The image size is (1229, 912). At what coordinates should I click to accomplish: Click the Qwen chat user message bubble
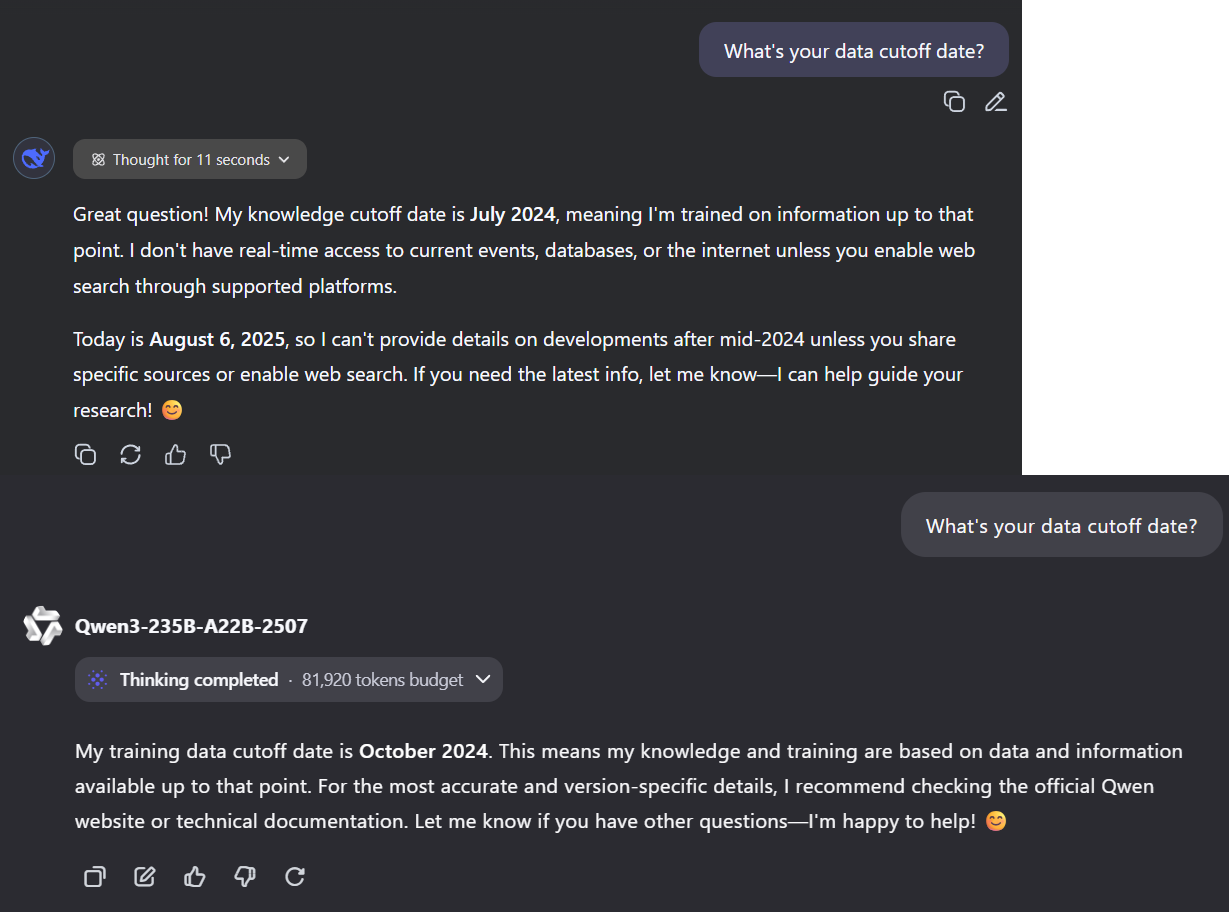coord(1062,525)
